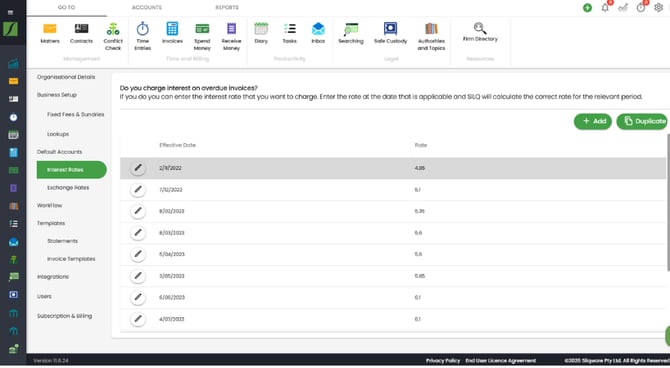Open Lookups settings page
The width and height of the screenshot is (670, 368).
point(58,134)
